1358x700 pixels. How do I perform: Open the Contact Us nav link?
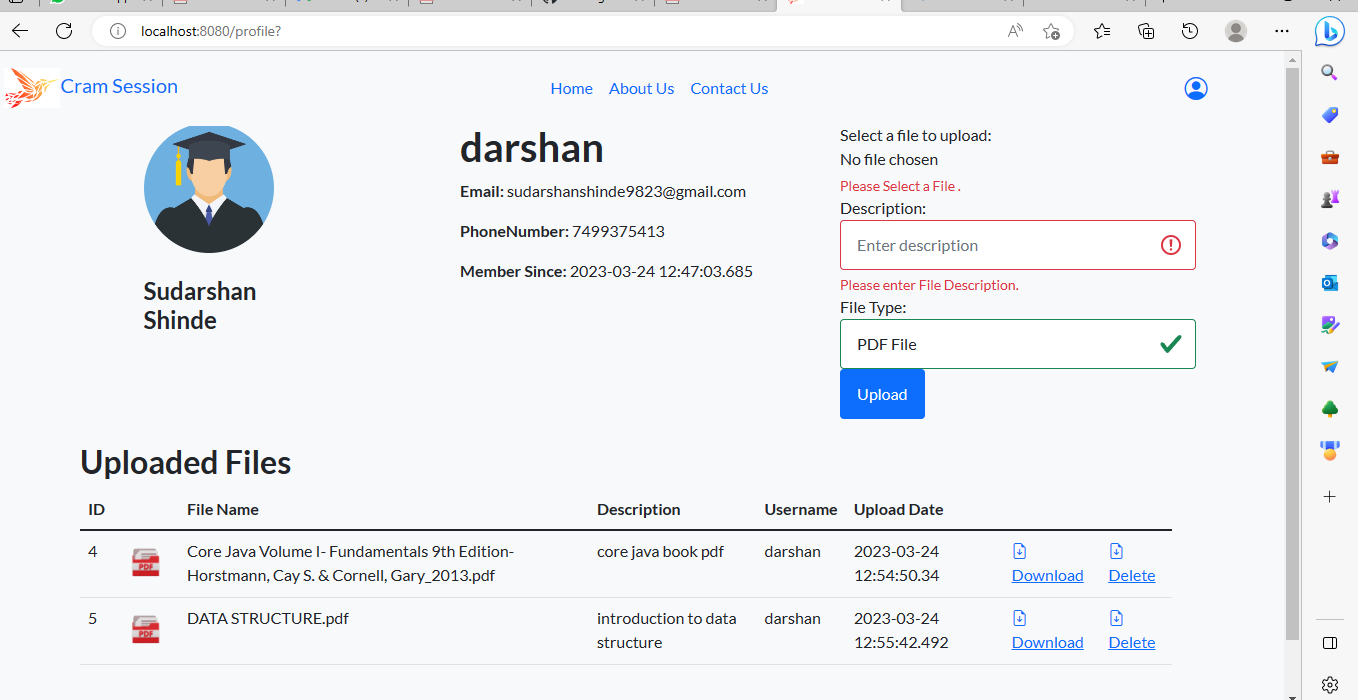click(x=729, y=89)
